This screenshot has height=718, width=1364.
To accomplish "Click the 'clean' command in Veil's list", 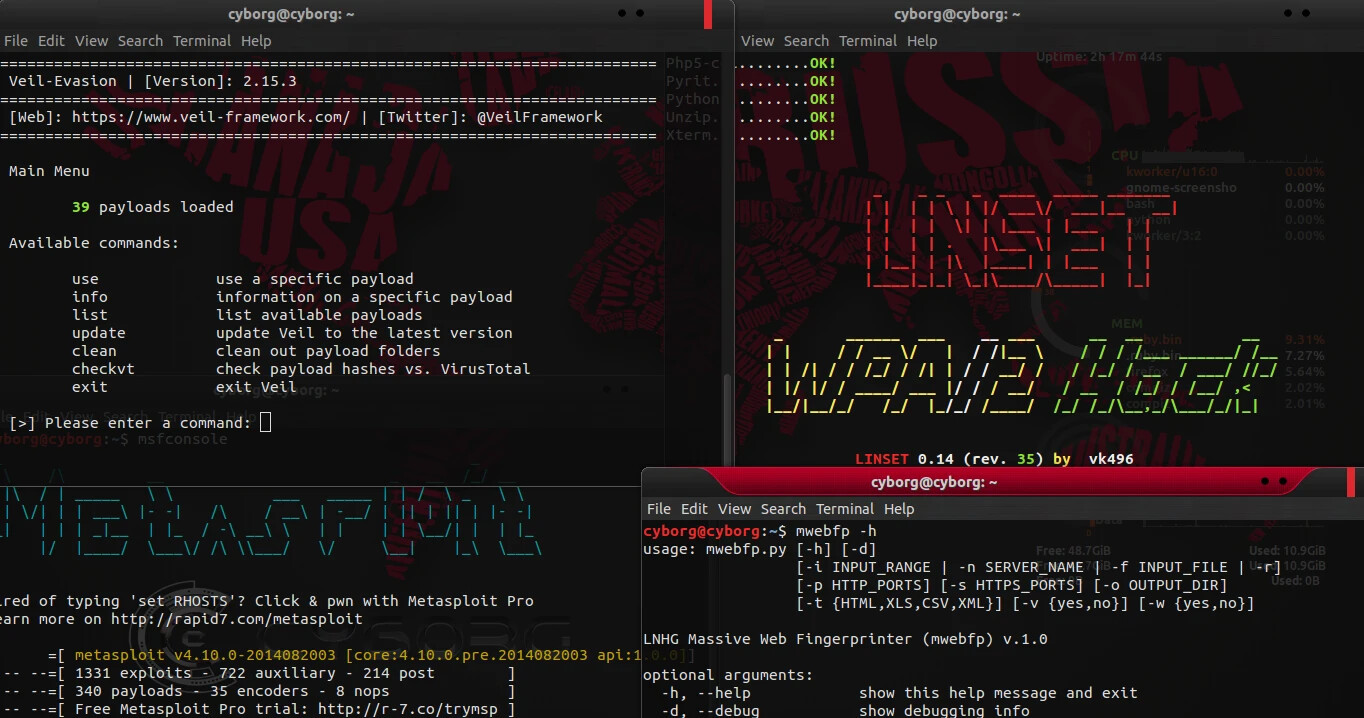I will [x=94, y=351].
